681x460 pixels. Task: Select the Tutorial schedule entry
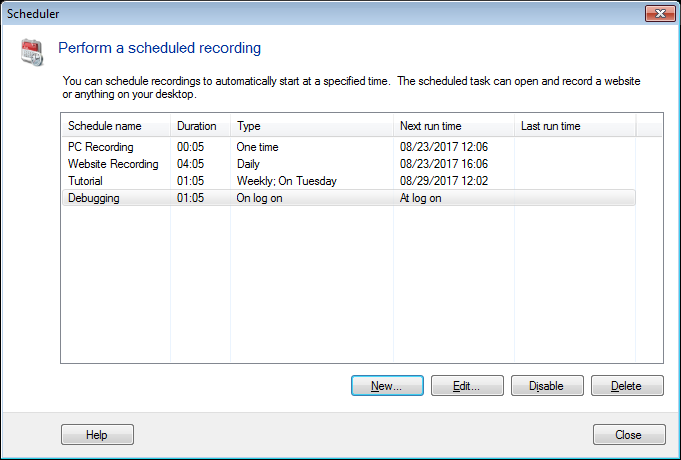point(88,181)
